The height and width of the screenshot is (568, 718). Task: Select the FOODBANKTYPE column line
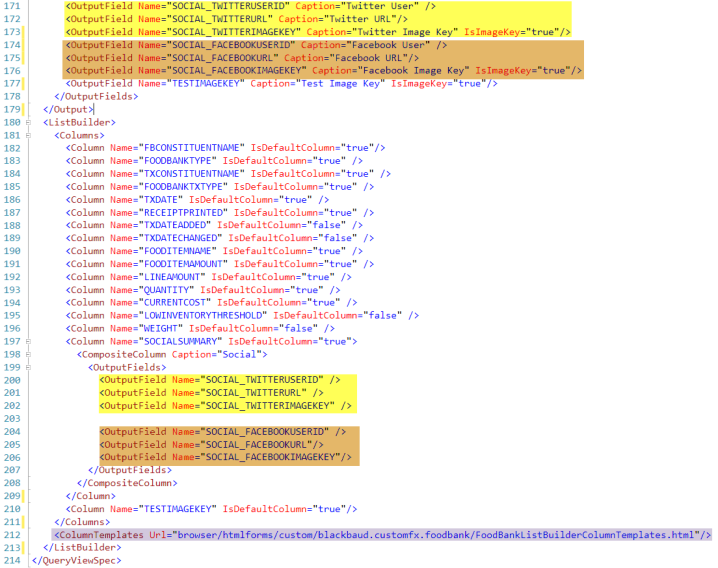pyautogui.click(x=214, y=161)
